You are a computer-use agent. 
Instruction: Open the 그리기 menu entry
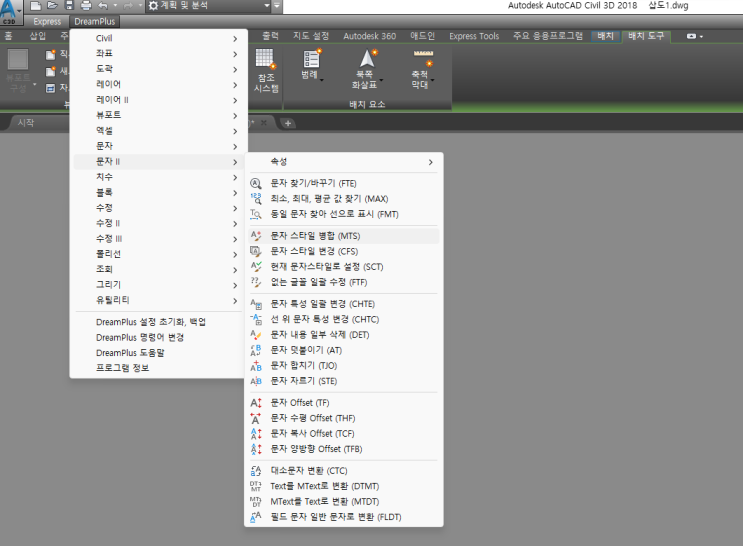point(159,285)
